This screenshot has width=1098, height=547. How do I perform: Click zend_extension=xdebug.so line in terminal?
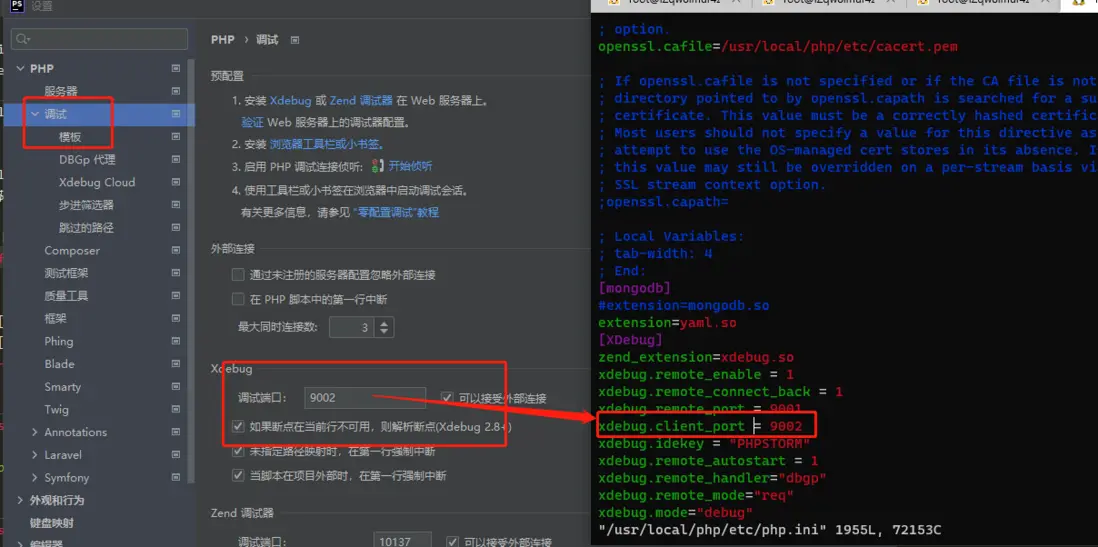coord(695,357)
